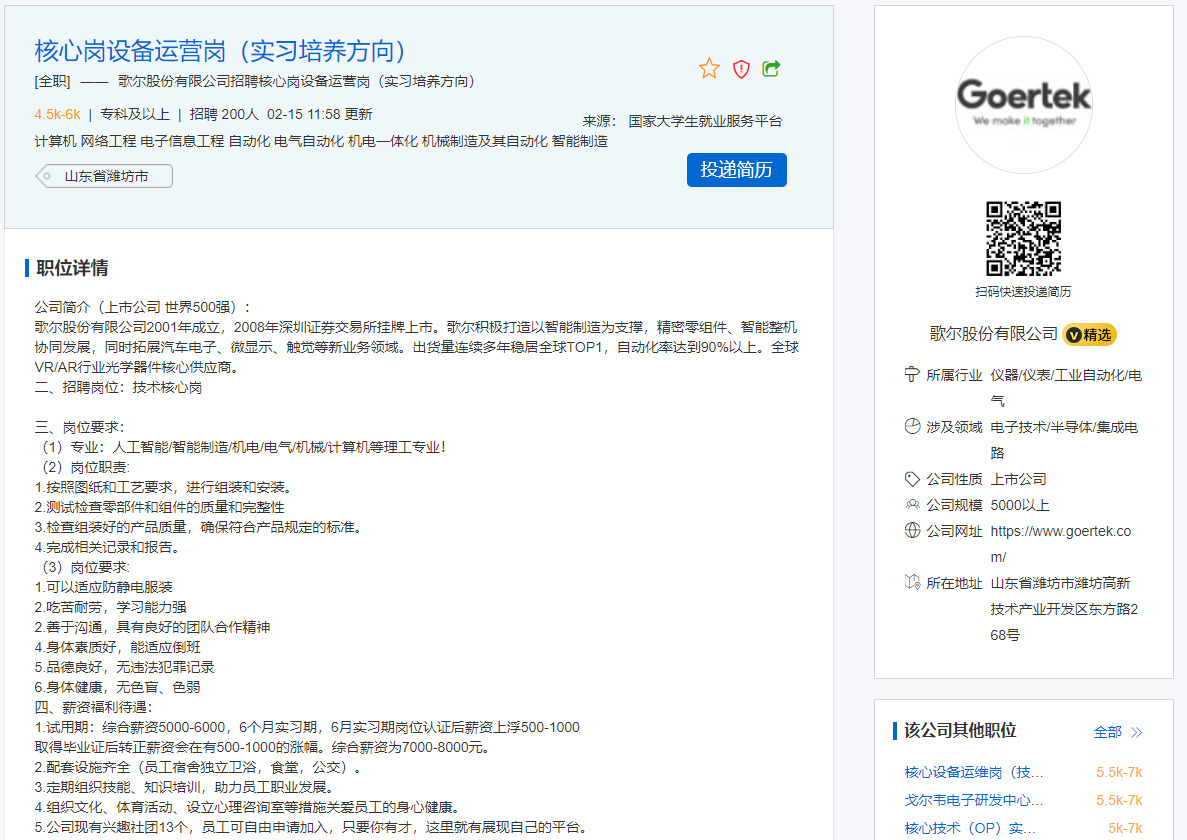
Task: Click the 招聘 200人 text
Action: 224,114
